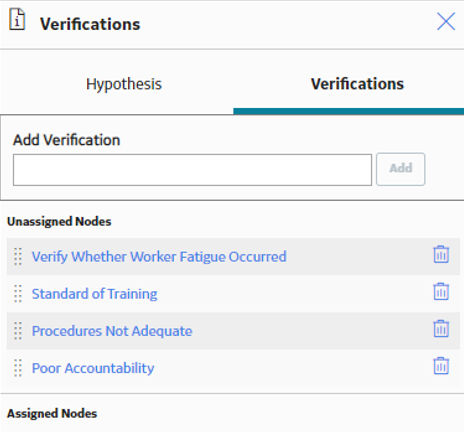Screen dimensions: 464x432
Task: Delete Standard of Training with its trash icon
Action: point(441,292)
